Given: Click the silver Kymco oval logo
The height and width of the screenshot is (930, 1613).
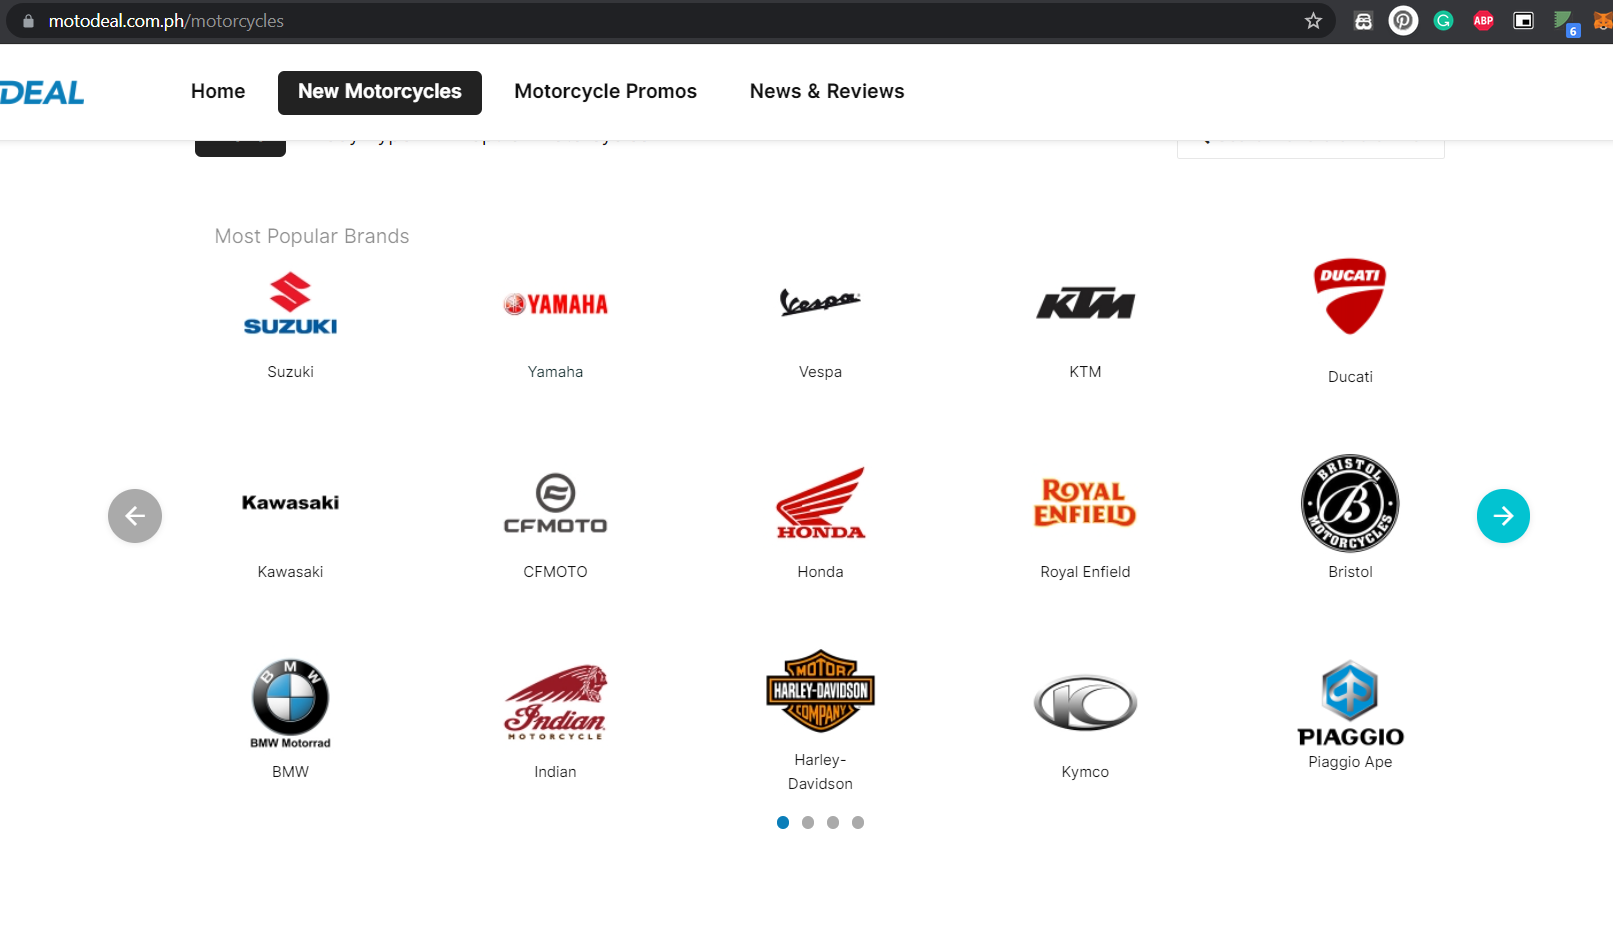Looking at the screenshot, I should tap(1085, 703).
